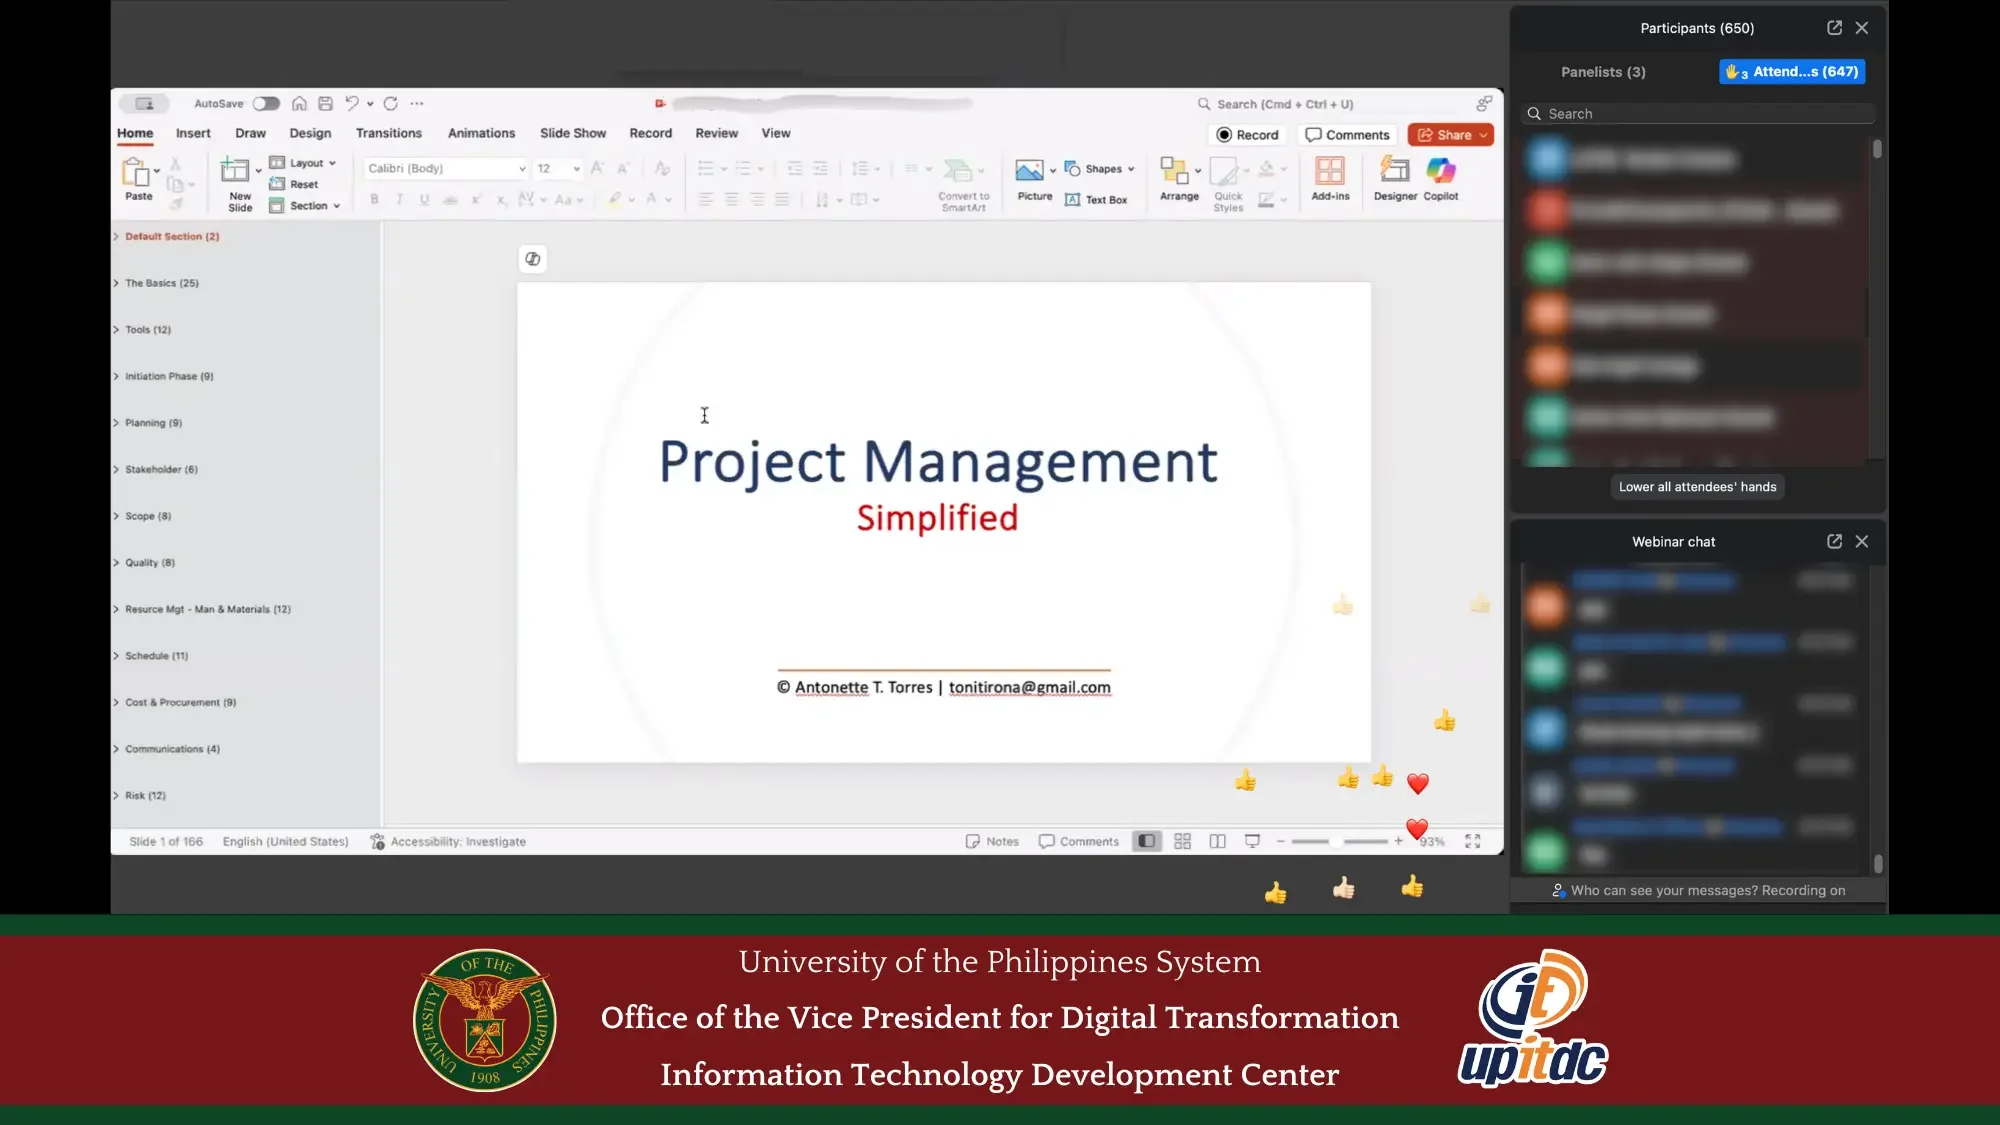Undo the last action
Screen dimensions: 2000x1125
pyautogui.click(x=351, y=103)
